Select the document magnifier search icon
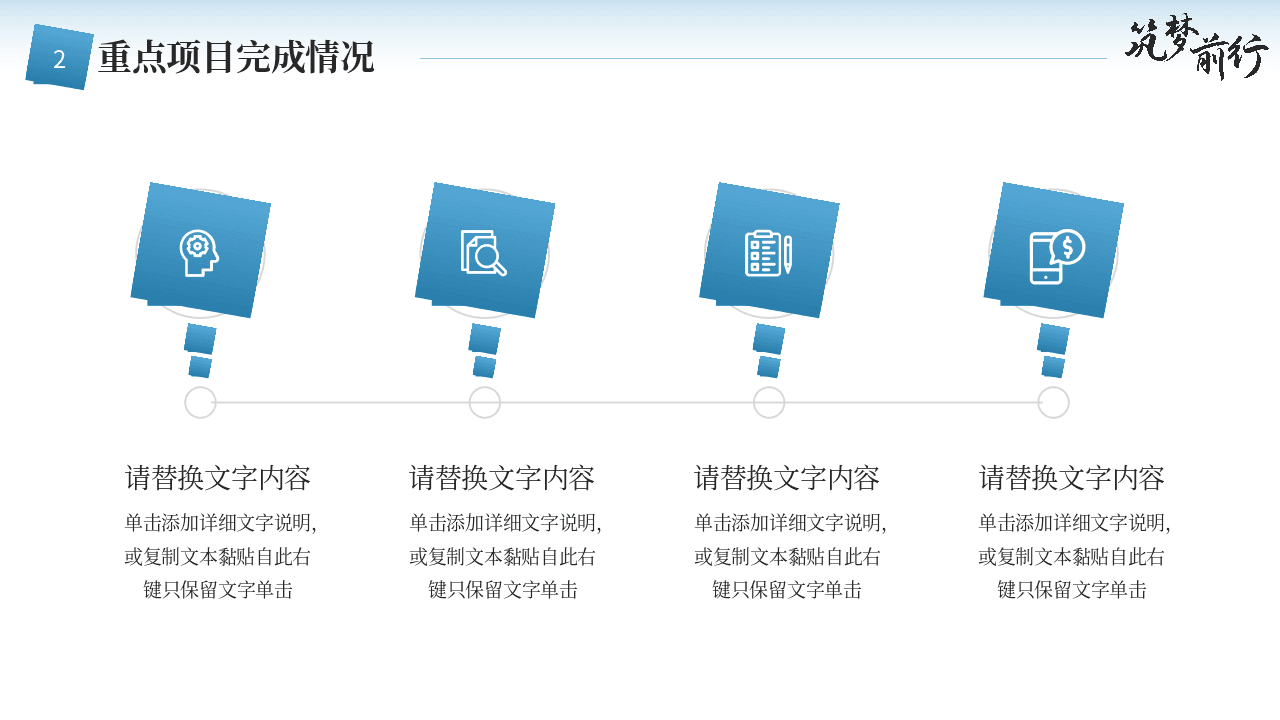The width and height of the screenshot is (1280, 720). [484, 253]
